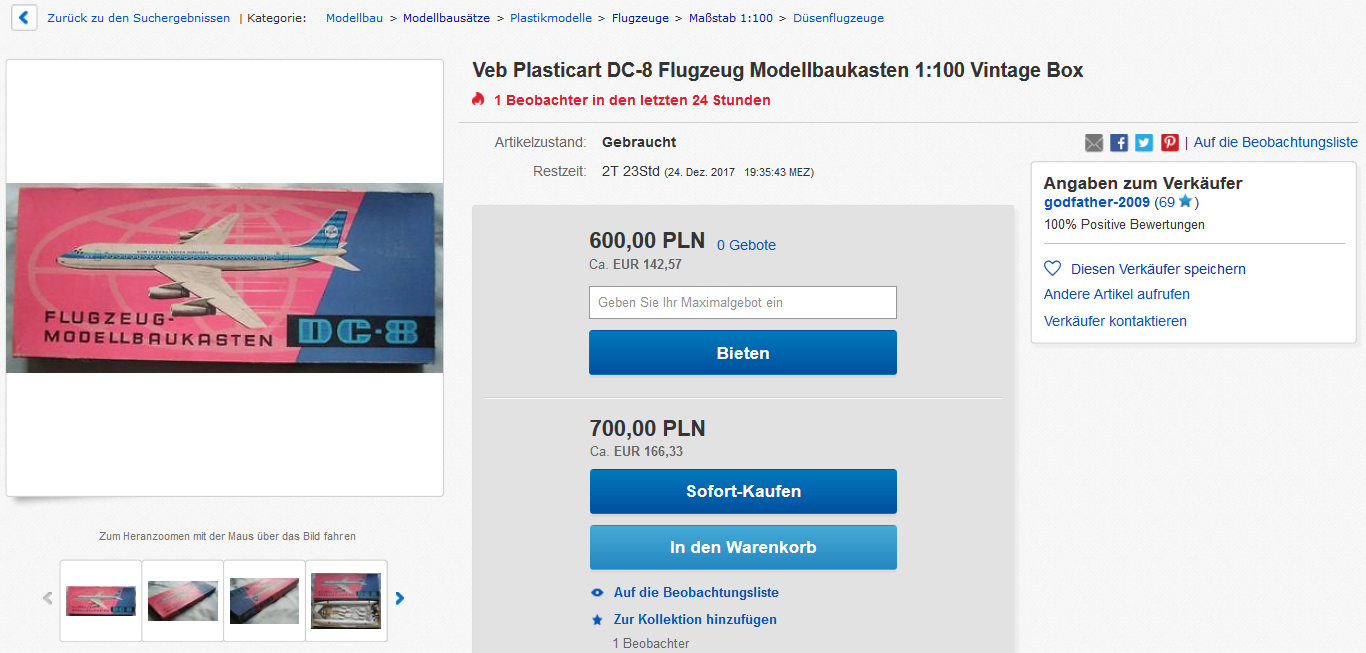Select the fourth thumbnail showing open box
1366x653 pixels.
click(x=346, y=601)
